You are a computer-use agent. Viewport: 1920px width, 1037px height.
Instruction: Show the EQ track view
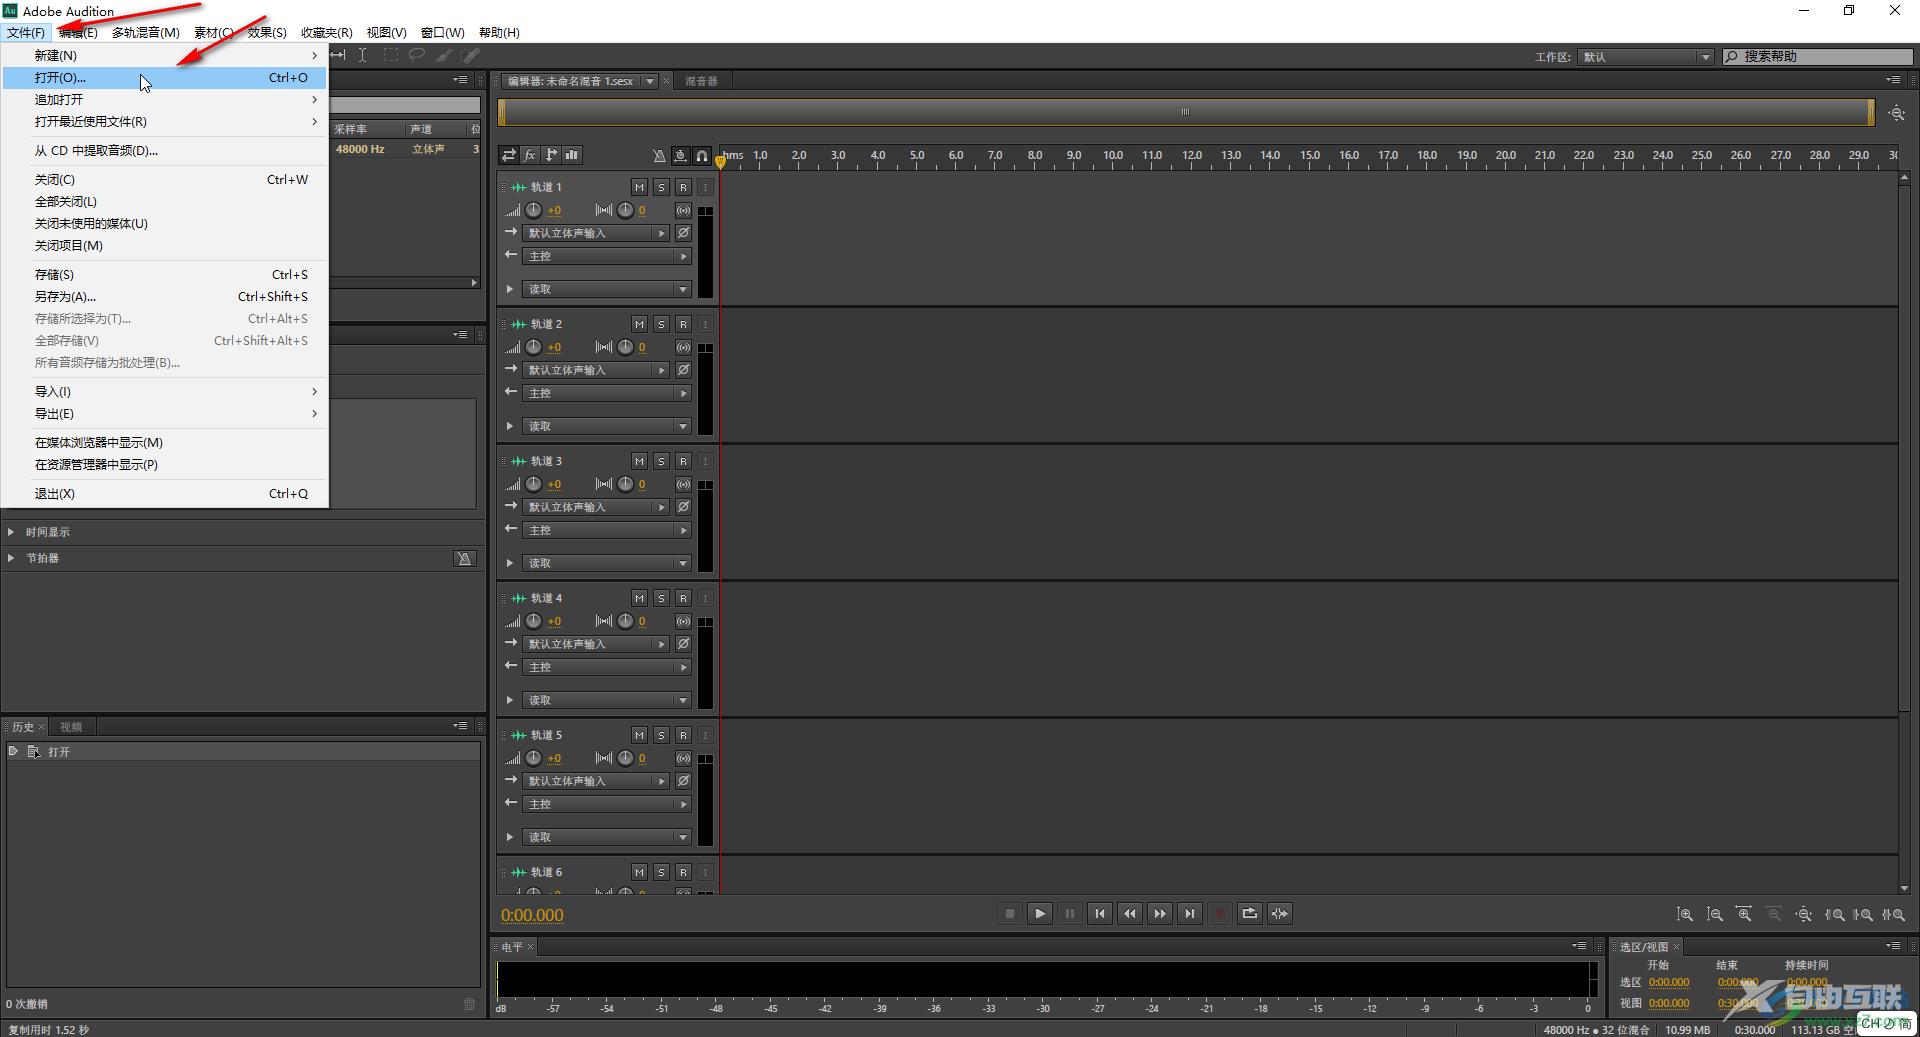point(571,155)
